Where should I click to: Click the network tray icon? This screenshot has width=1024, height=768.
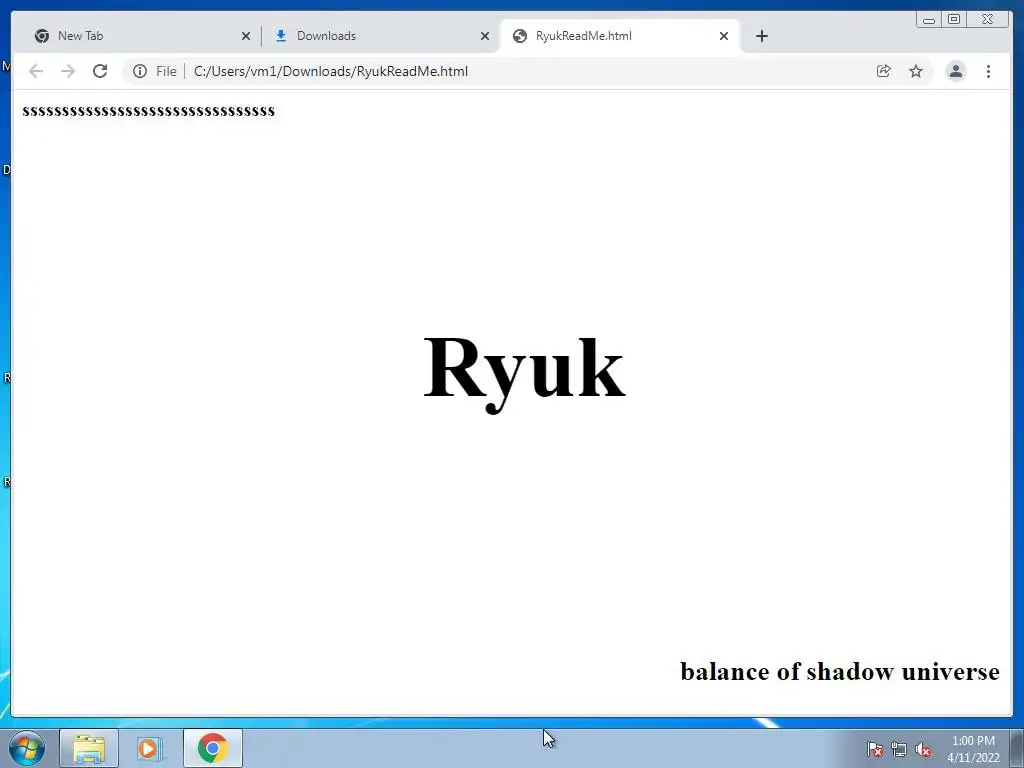(899, 749)
